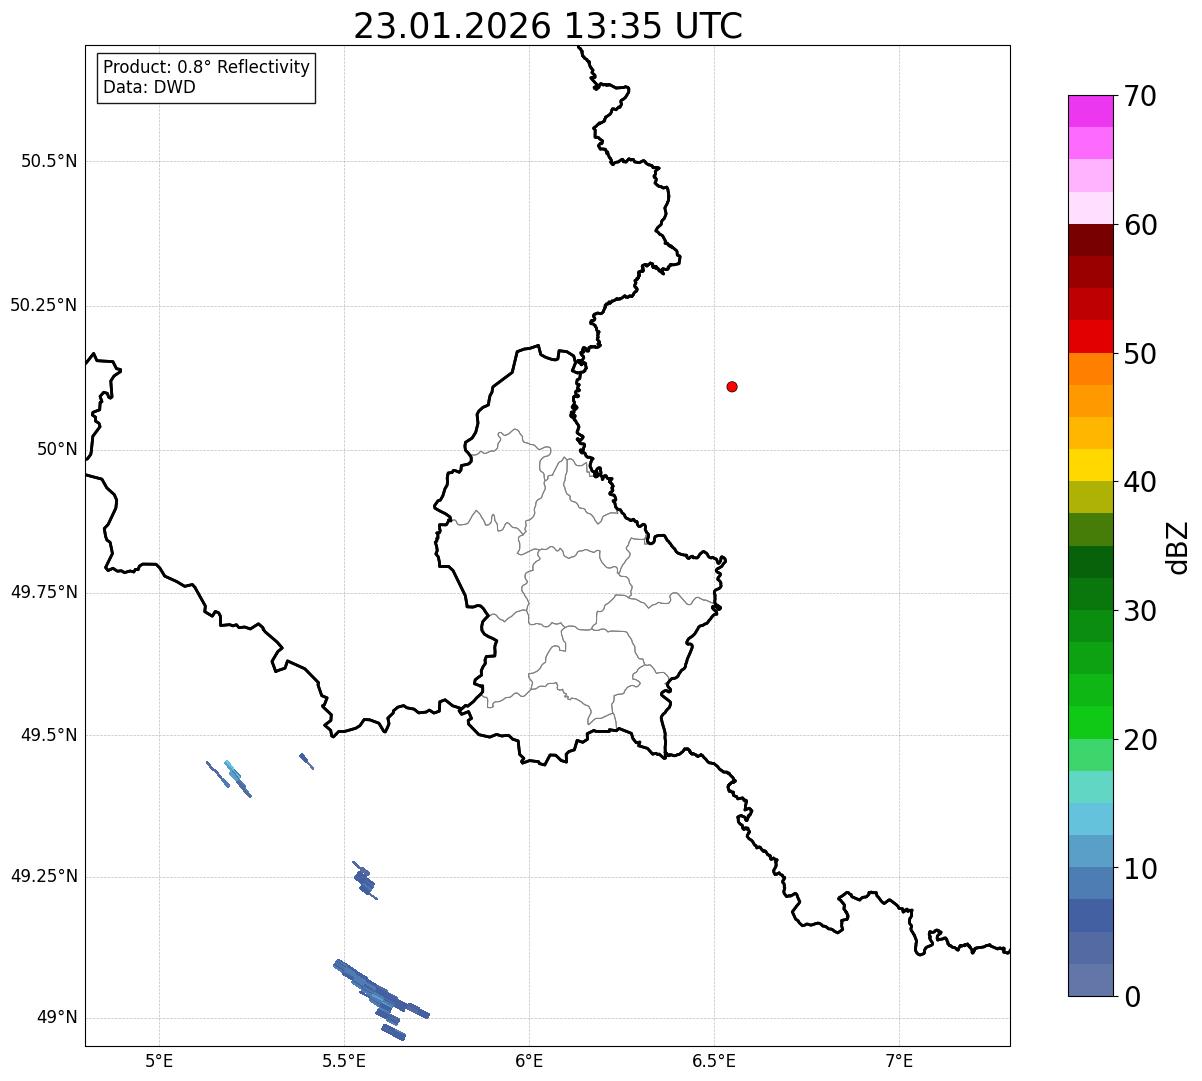Click the 49.75°N latitude label

[43, 592]
